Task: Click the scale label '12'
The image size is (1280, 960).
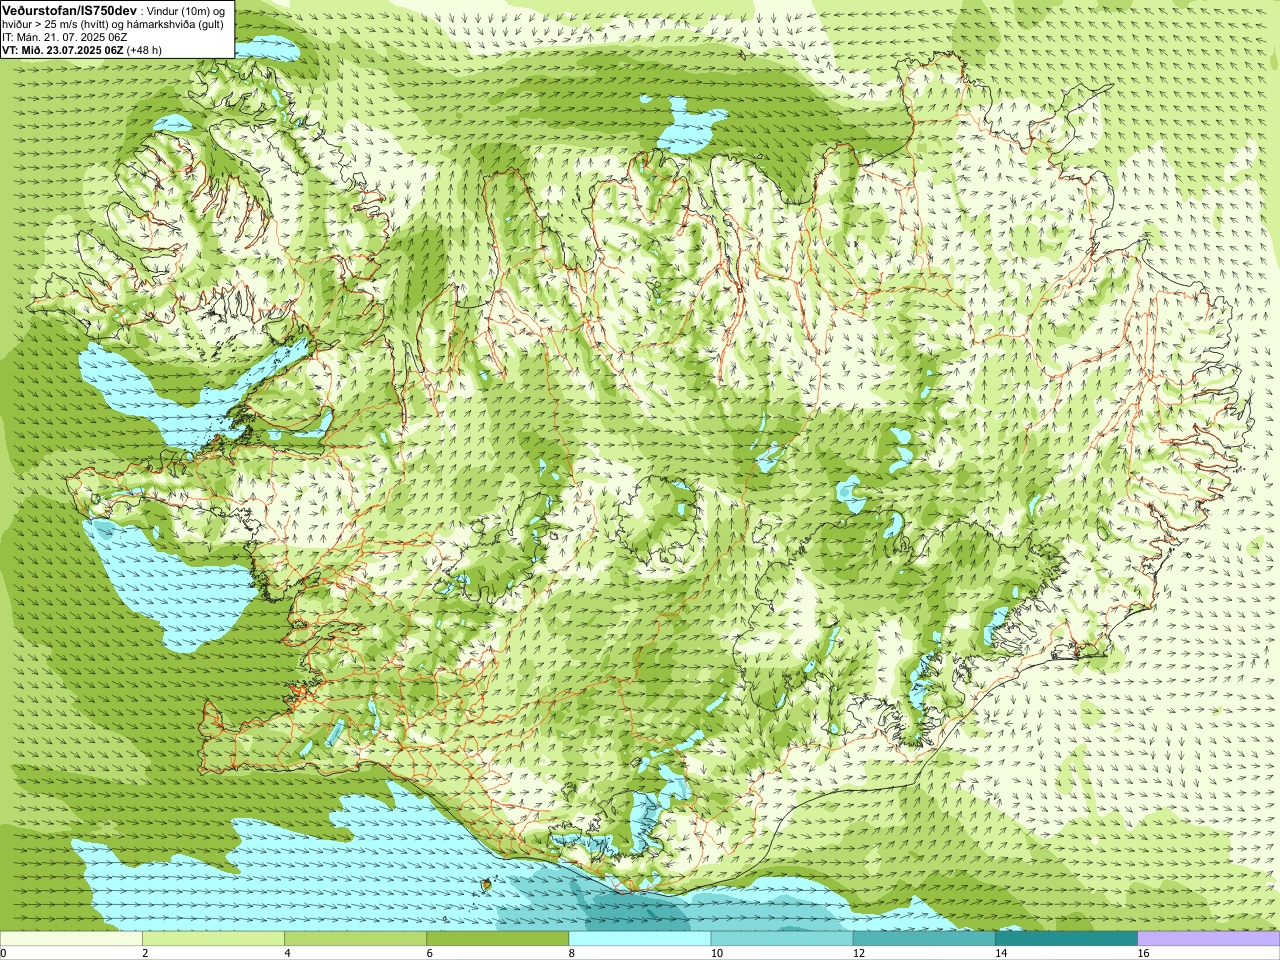Action: click(x=858, y=953)
